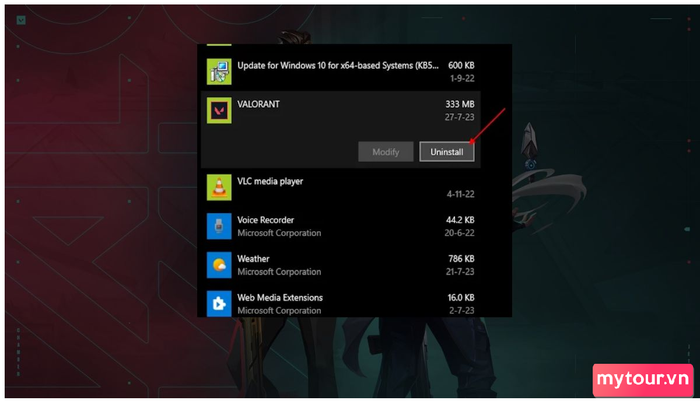700x405 pixels.
Task: Click the VALORANT app name
Action: [x=258, y=104]
